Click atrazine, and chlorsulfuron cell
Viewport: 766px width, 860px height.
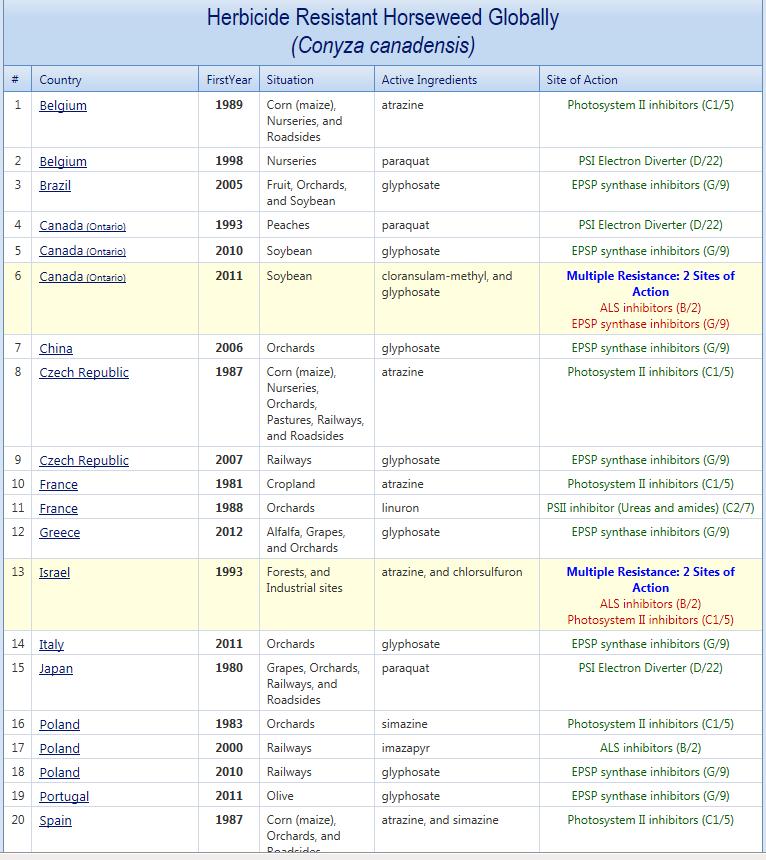click(x=452, y=572)
